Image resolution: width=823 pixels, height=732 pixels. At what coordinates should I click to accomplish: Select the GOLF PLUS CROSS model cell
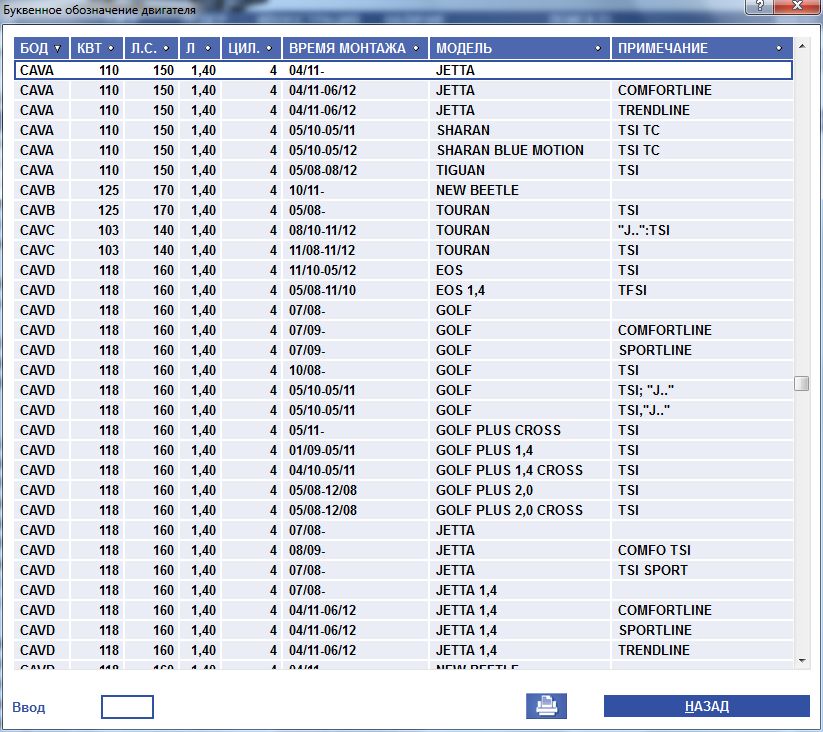[x=520, y=430]
